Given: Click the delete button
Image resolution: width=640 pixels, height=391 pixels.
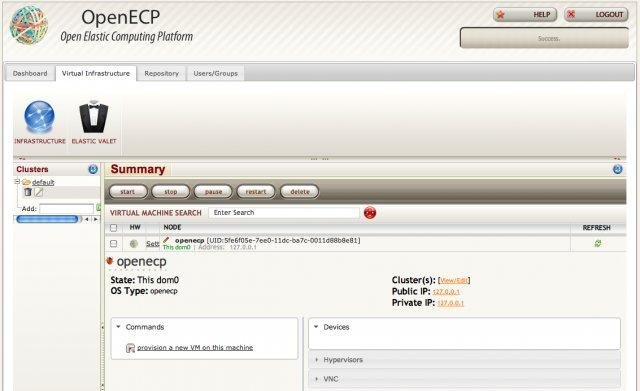Looking at the screenshot, I should coord(300,191).
